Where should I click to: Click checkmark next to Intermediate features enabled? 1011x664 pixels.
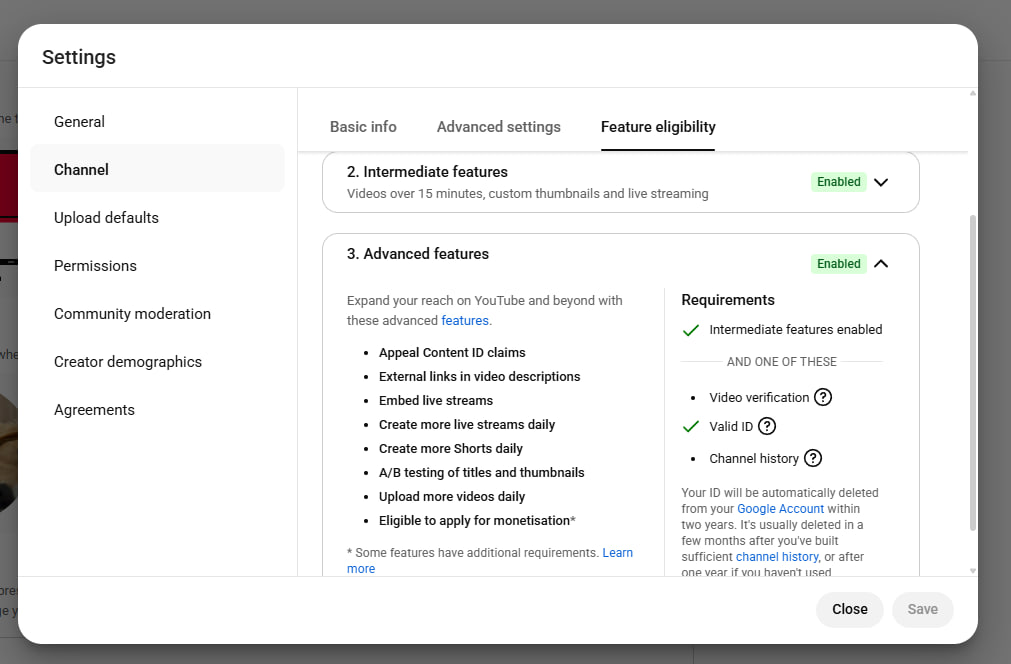click(690, 330)
